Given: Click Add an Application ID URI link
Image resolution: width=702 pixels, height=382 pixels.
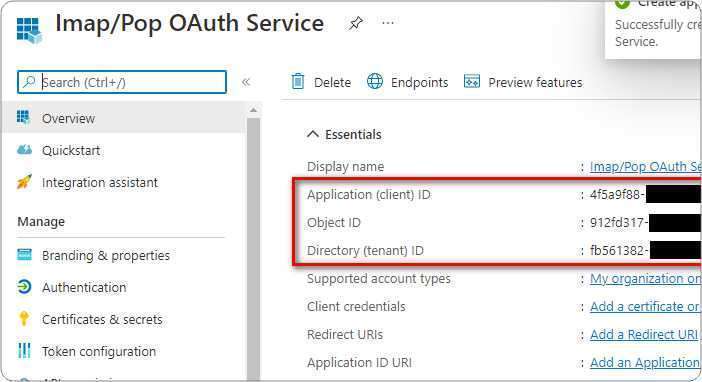Looking at the screenshot, I should point(645,362).
